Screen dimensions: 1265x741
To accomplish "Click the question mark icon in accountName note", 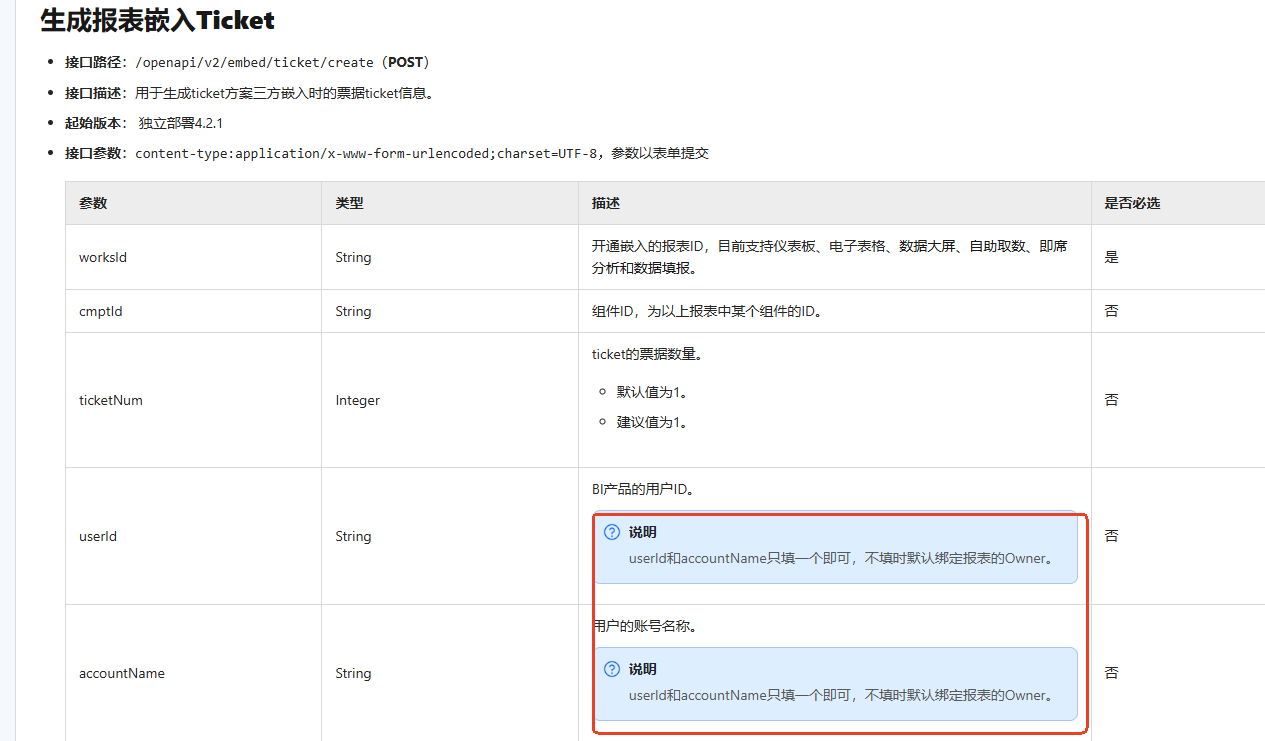I will 612,669.
